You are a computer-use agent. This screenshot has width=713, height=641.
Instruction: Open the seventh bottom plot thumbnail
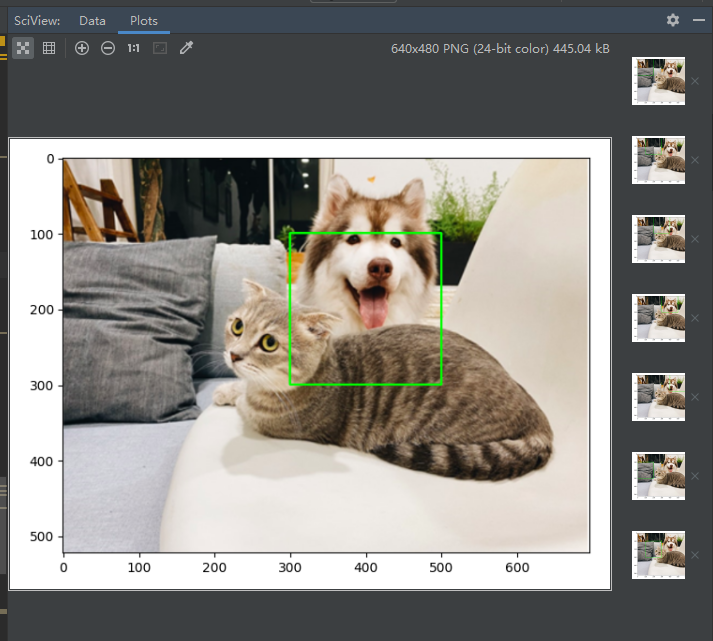pos(658,555)
